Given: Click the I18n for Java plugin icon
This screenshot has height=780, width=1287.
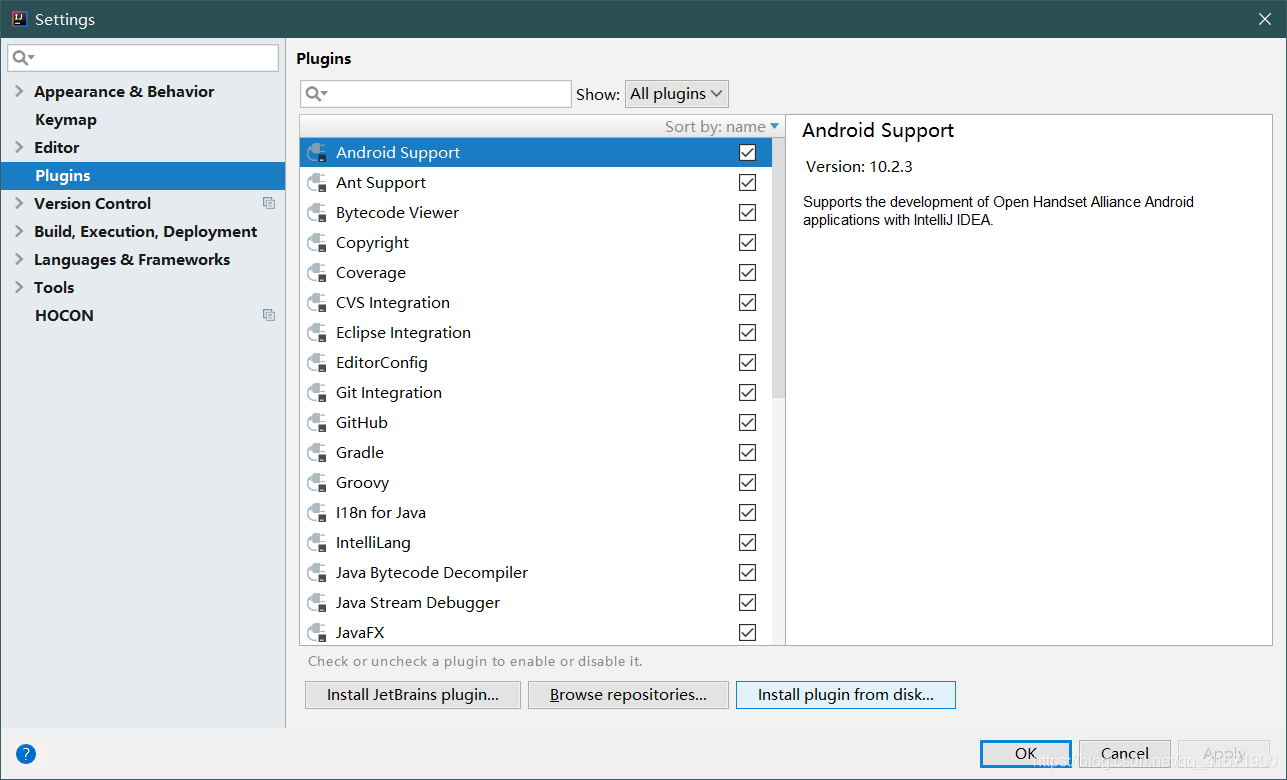Looking at the screenshot, I should point(318,513).
